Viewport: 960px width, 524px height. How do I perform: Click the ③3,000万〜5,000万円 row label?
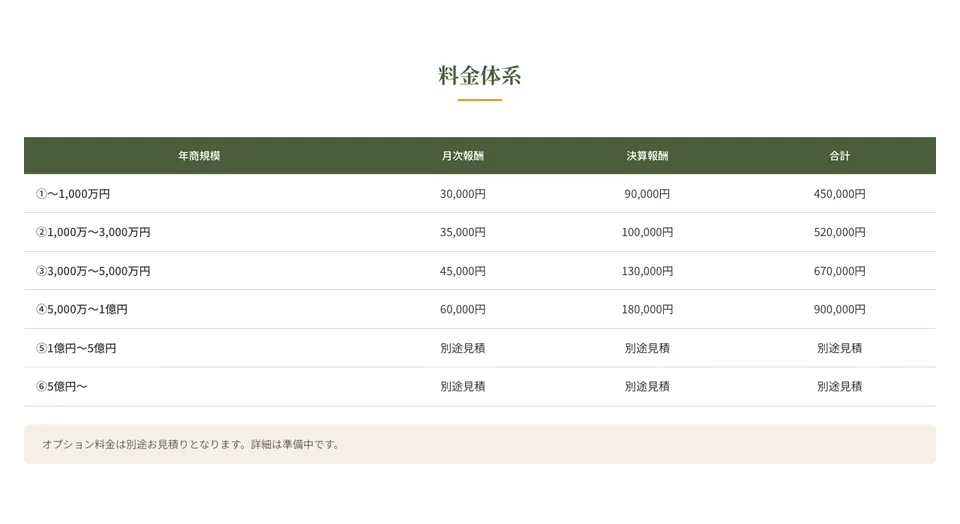click(x=93, y=271)
